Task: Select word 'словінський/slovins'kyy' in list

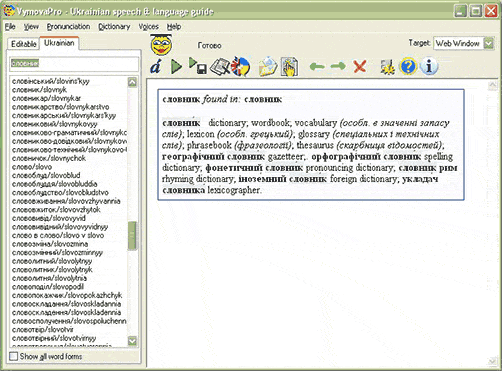Action: [x=51, y=81]
